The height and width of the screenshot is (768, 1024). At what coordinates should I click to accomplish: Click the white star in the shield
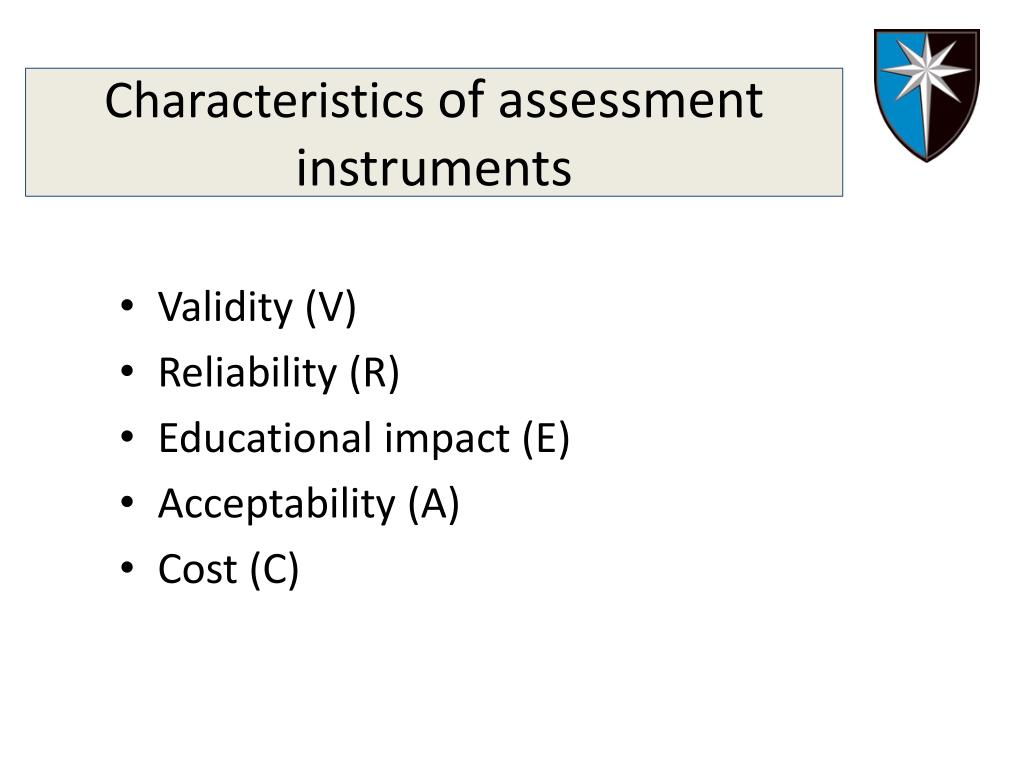point(927,69)
